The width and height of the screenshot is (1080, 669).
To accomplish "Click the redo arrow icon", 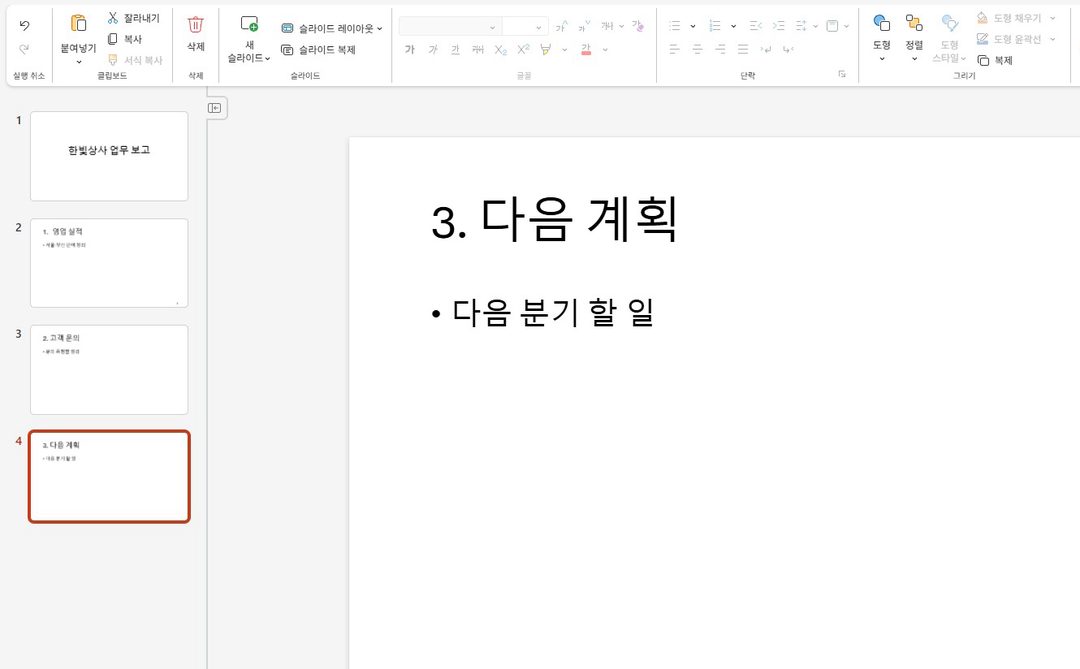I will pyautogui.click(x=25, y=49).
